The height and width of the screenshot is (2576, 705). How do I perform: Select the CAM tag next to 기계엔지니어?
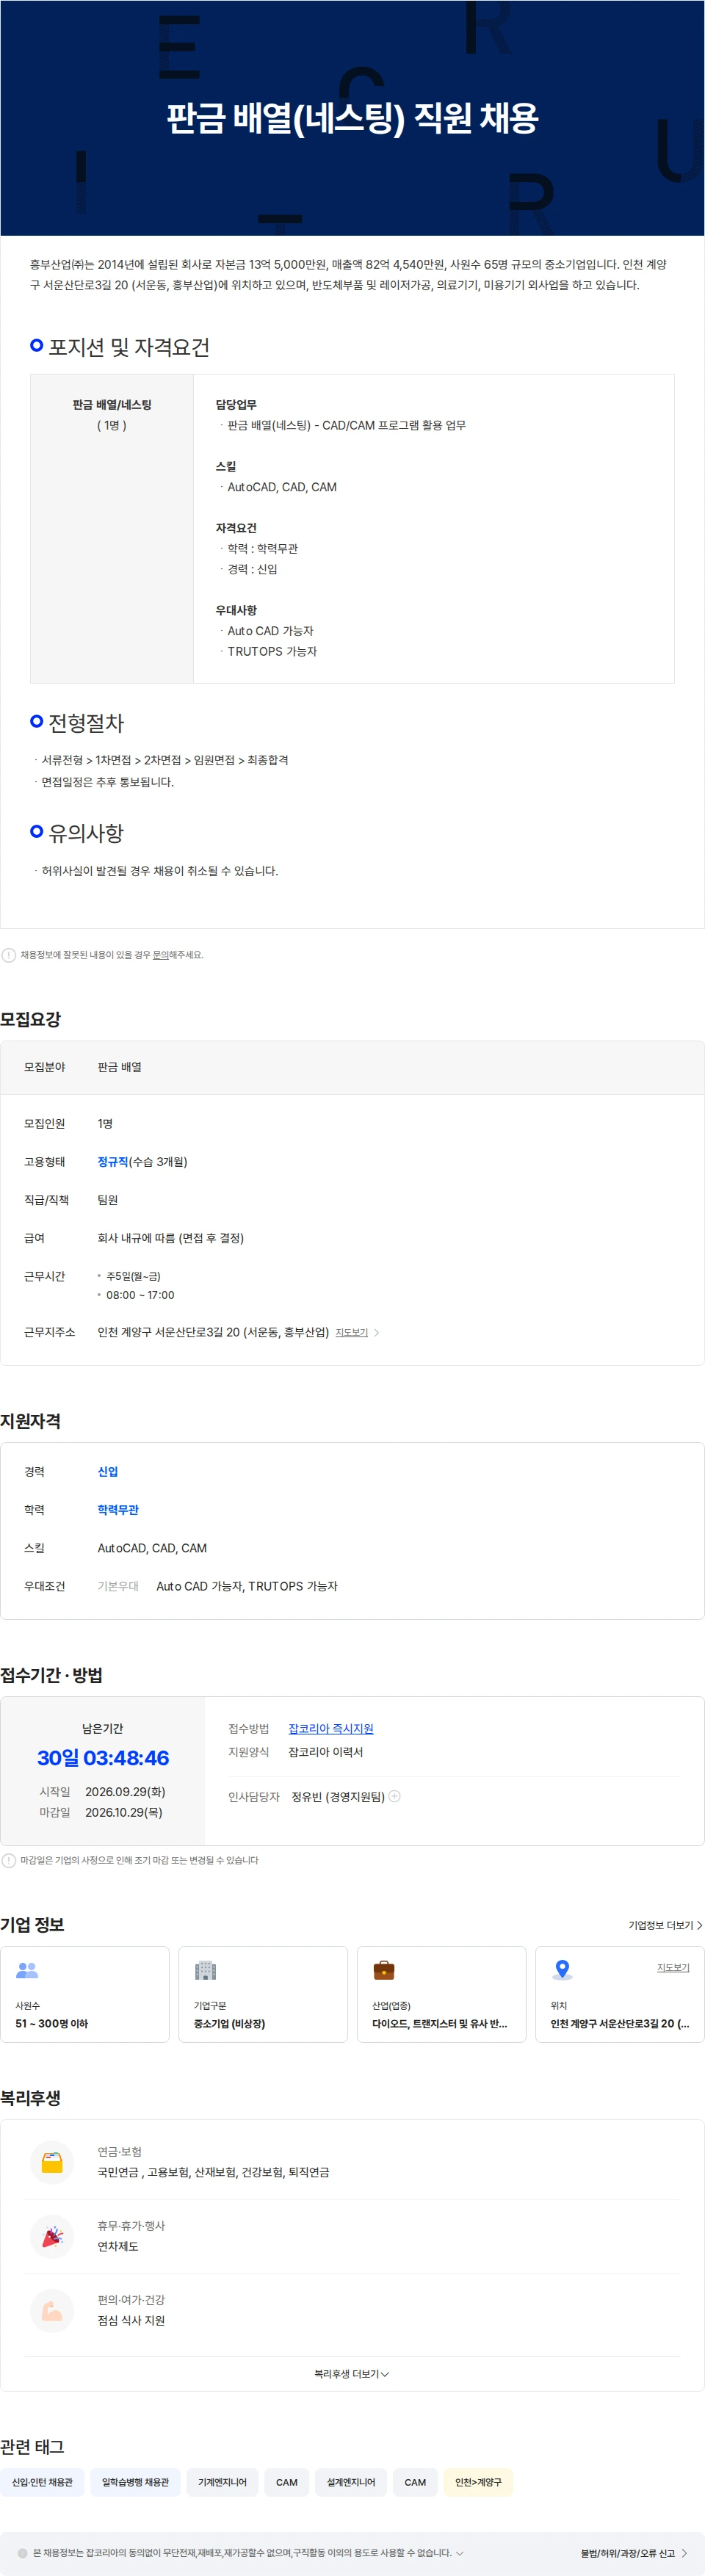click(x=287, y=2482)
